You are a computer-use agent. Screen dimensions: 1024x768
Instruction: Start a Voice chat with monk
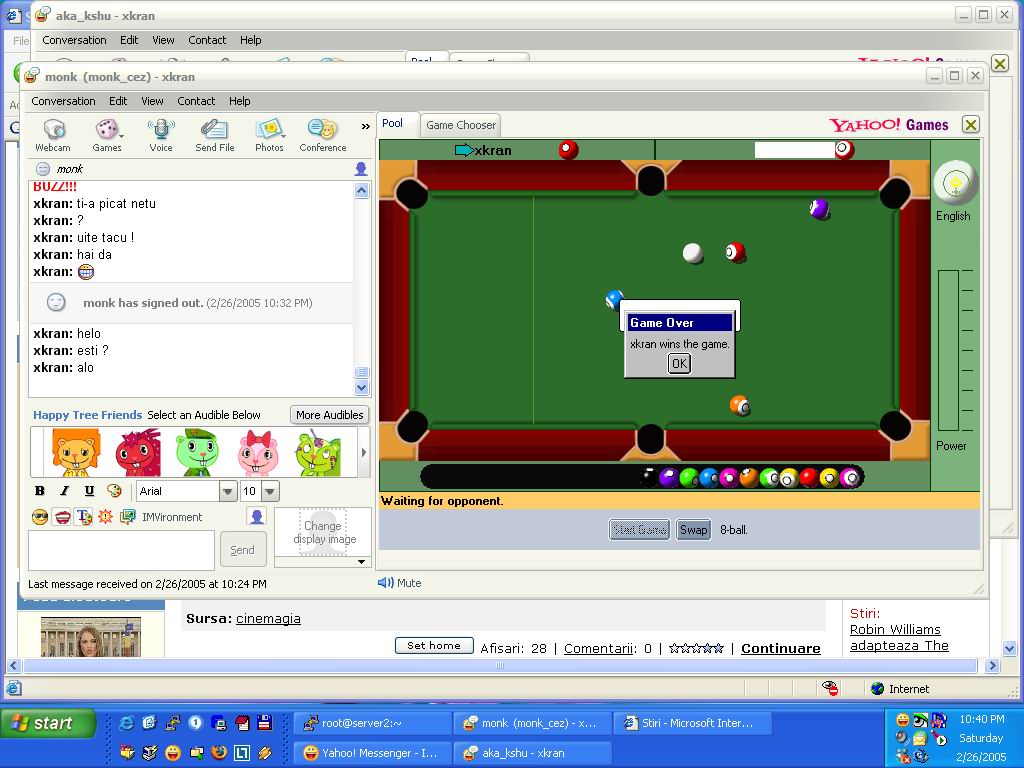point(161,135)
